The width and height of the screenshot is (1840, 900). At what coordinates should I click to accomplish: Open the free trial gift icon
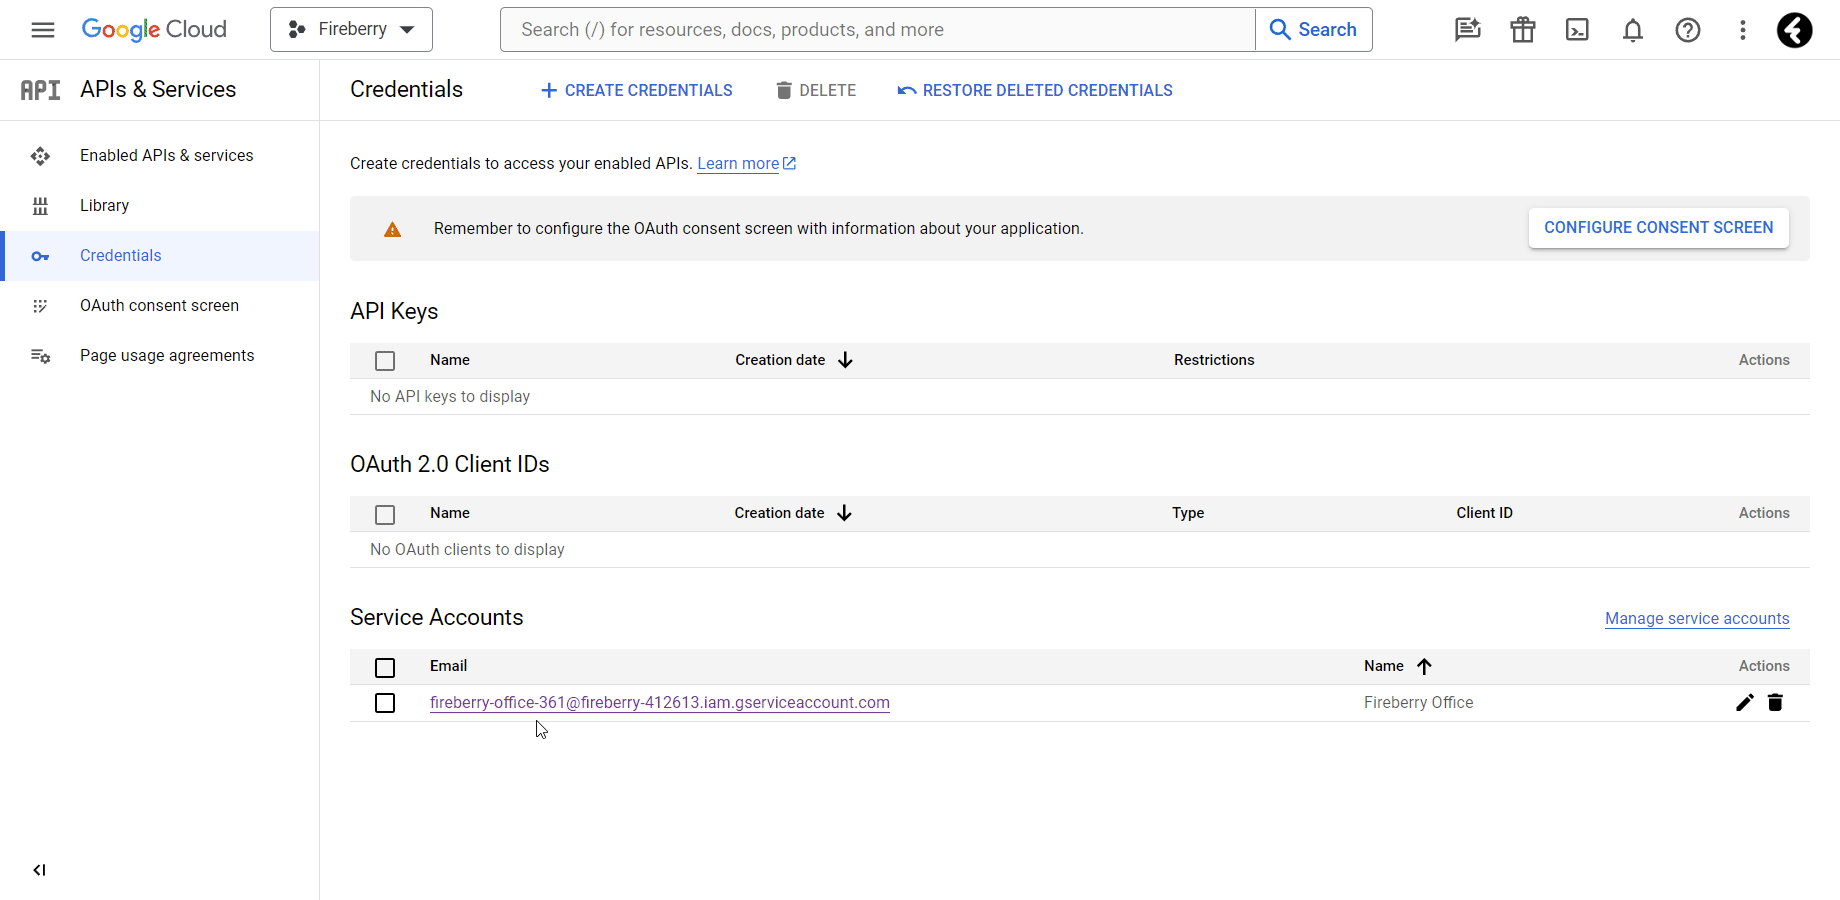pos(1522,30)
